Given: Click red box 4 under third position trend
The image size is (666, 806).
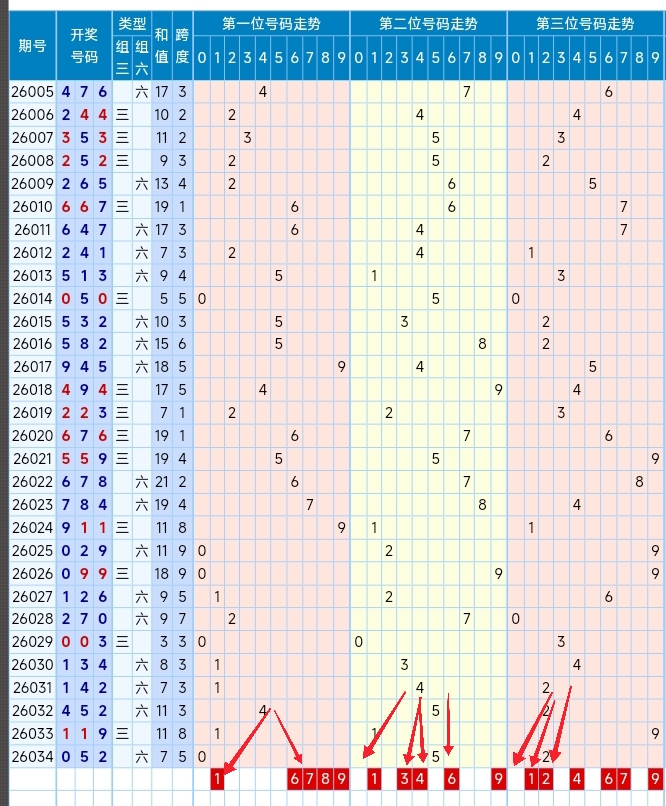Looking at the screenshot, I should point(577,779).
